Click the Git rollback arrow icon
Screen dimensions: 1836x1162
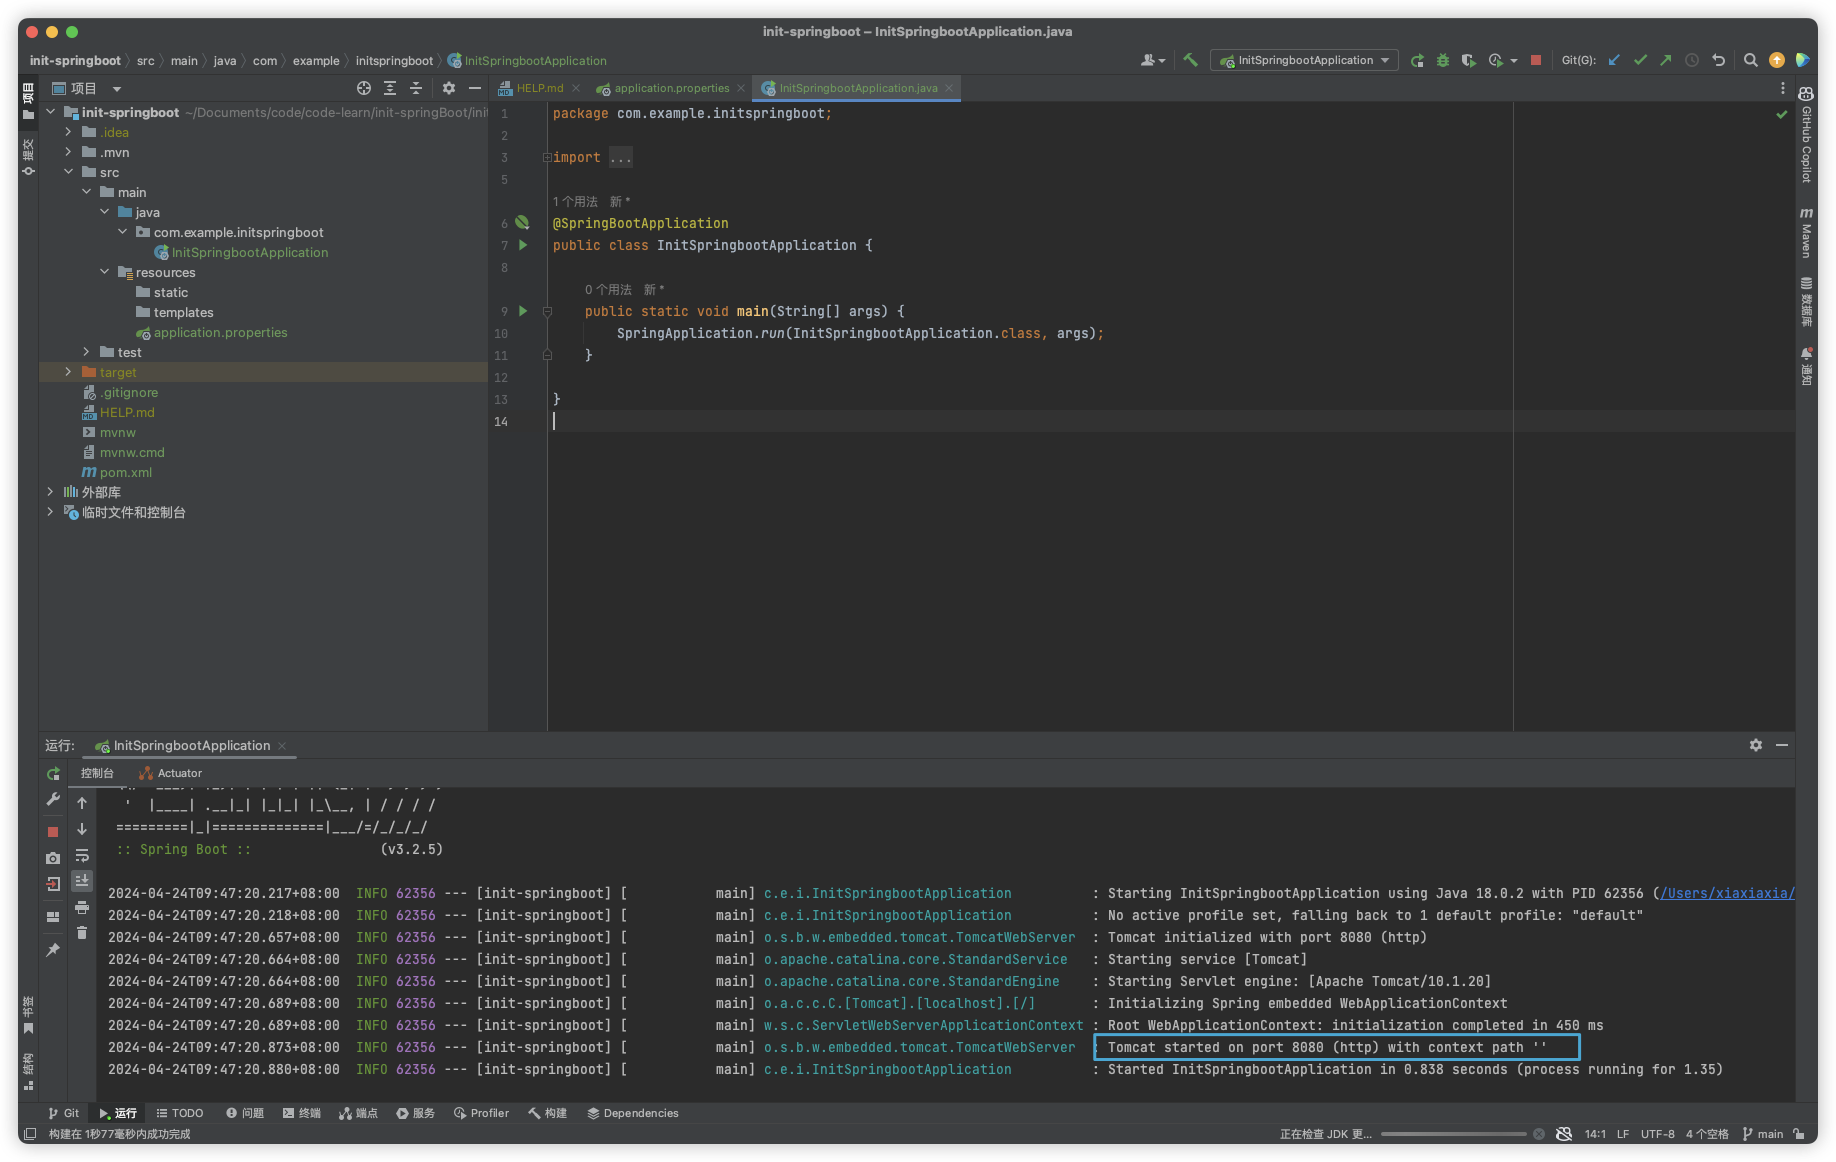tap(1718, 60)
